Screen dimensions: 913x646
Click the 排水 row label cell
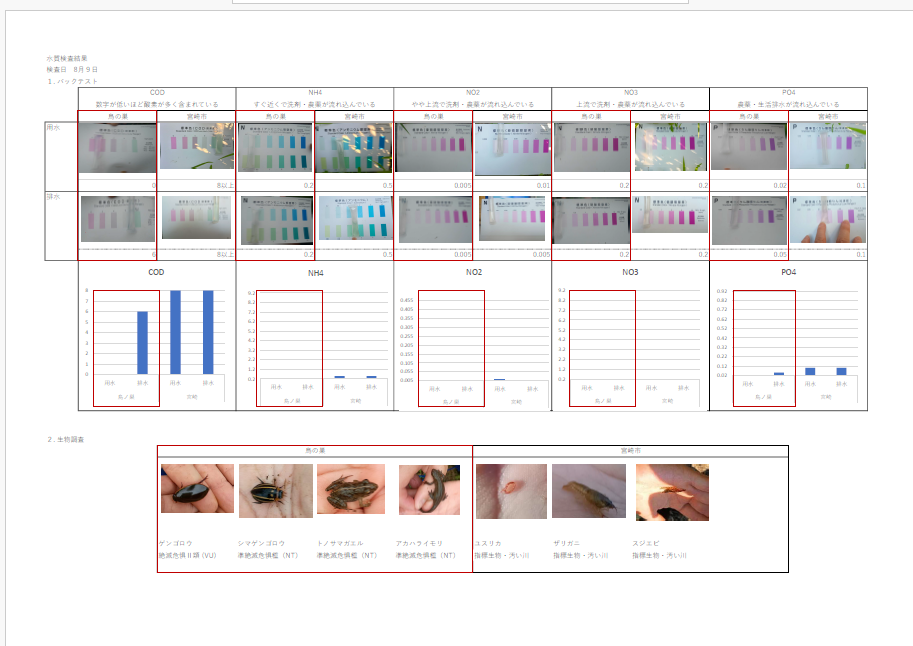pyautogui.click(x=54, y=198)
